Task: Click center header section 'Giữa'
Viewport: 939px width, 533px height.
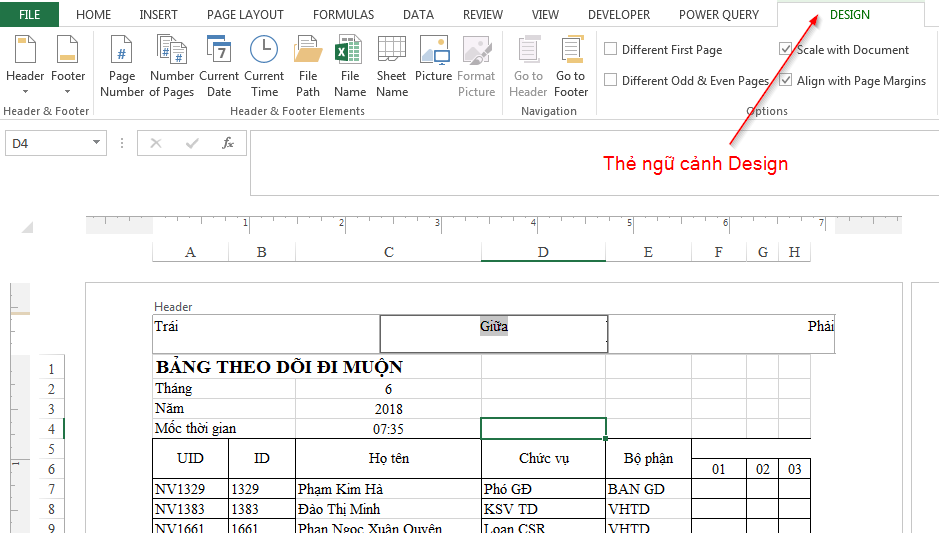Action: [493, 334]
